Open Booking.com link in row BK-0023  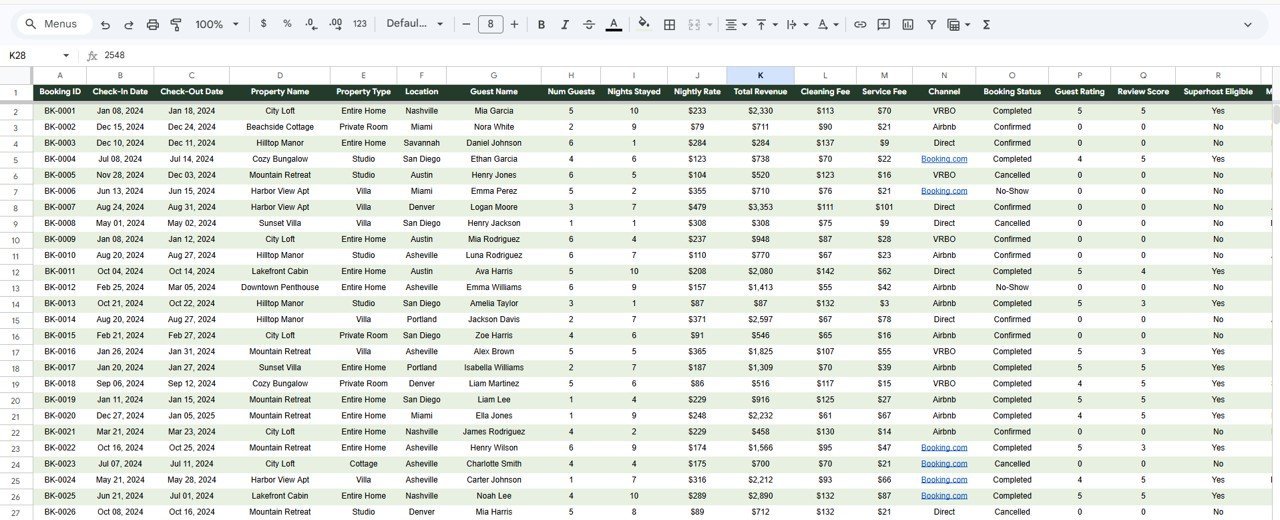tap(944, 464)
